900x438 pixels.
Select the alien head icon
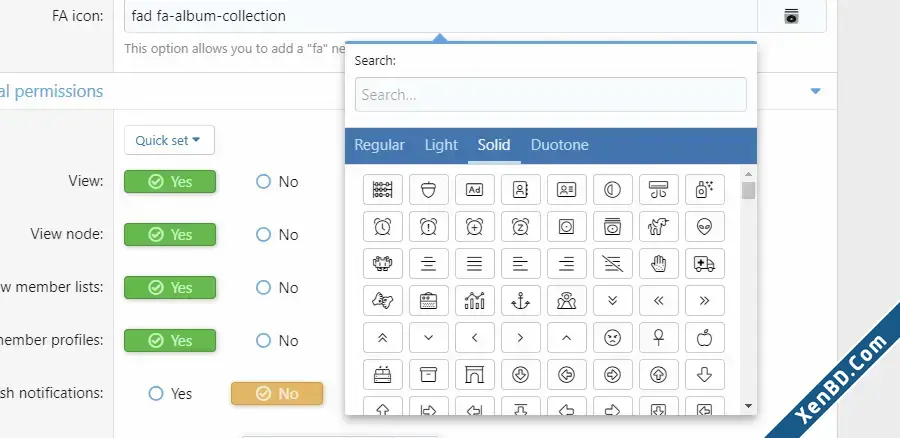704,227
